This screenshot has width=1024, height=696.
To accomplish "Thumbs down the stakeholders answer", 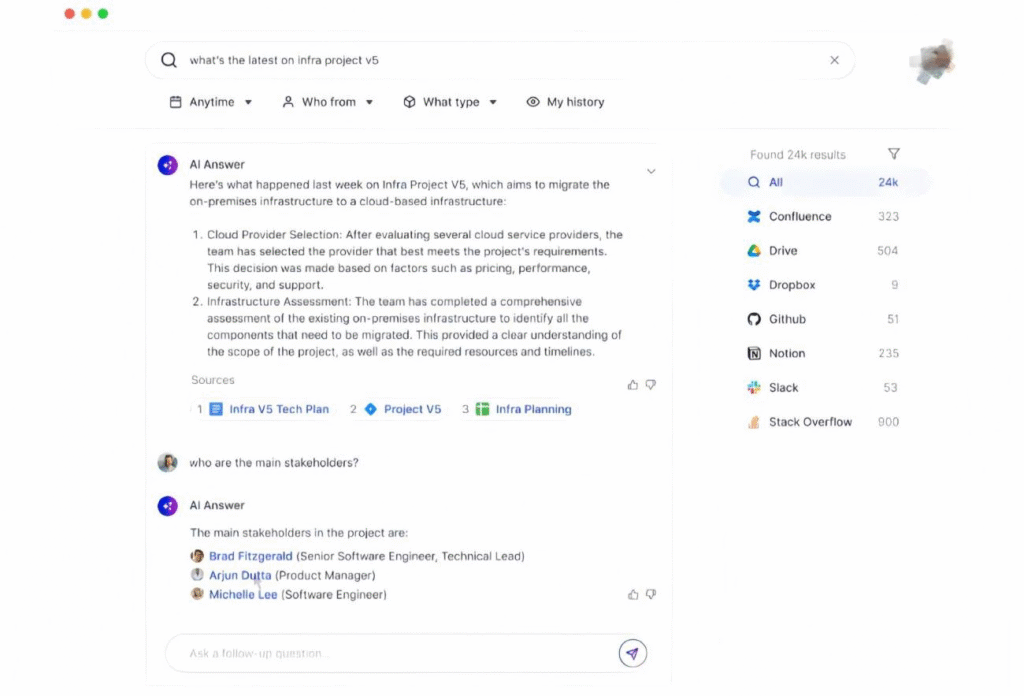I will (x=651, y=594).
